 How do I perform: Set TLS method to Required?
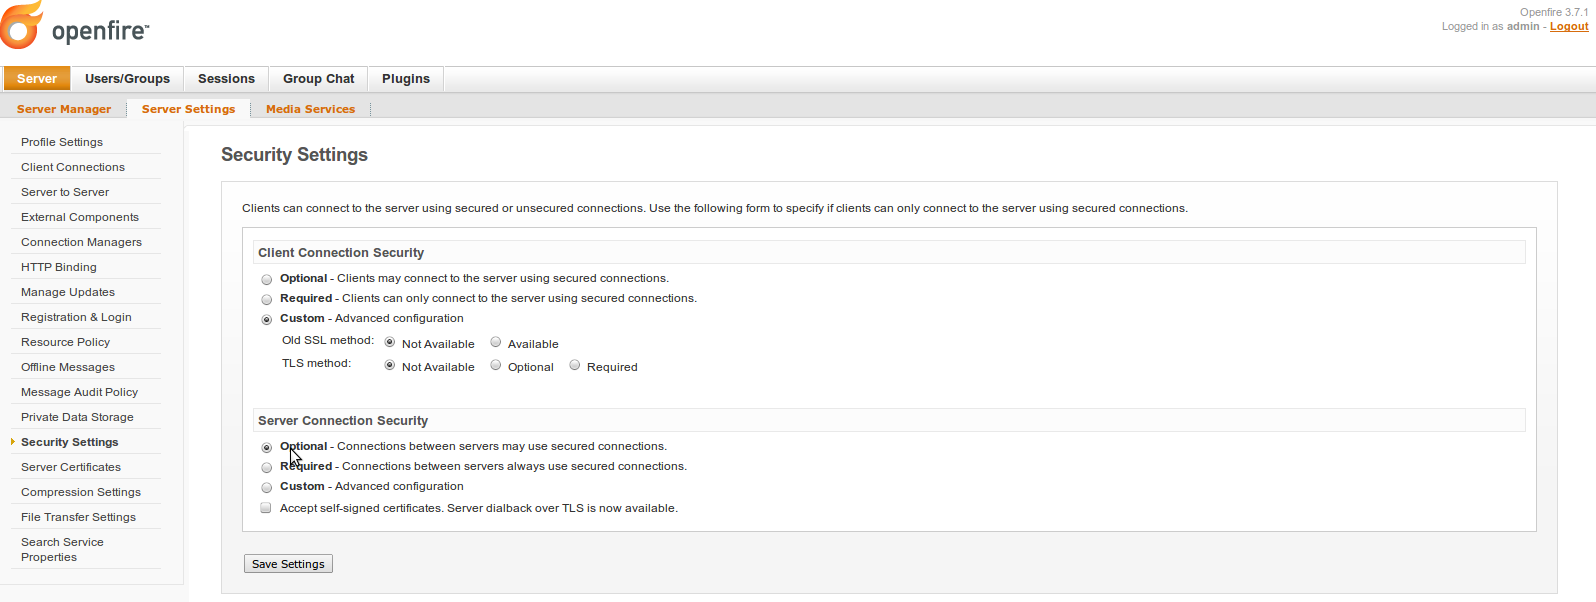[575, 366]
